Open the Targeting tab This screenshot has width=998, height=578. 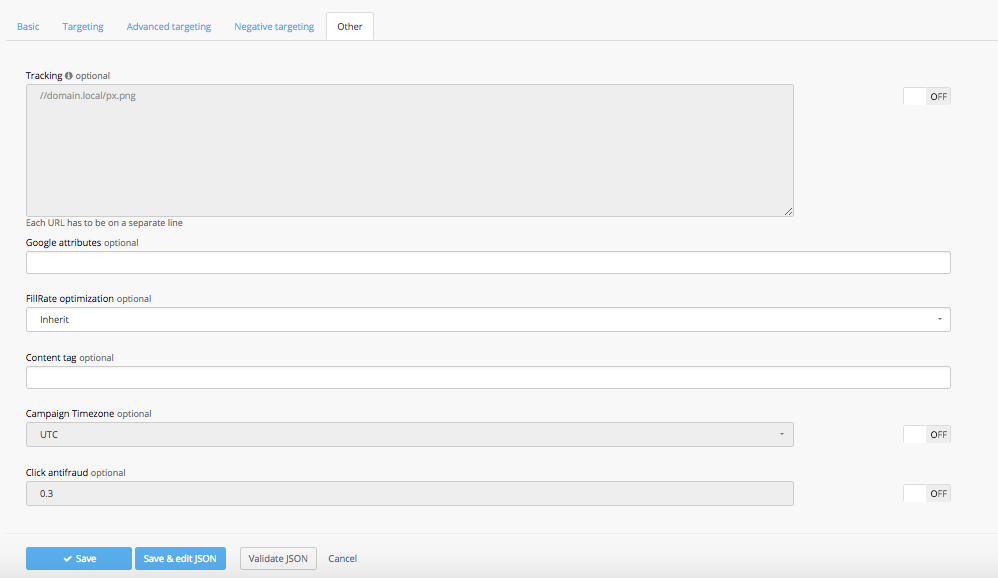(x=83, y=27)
